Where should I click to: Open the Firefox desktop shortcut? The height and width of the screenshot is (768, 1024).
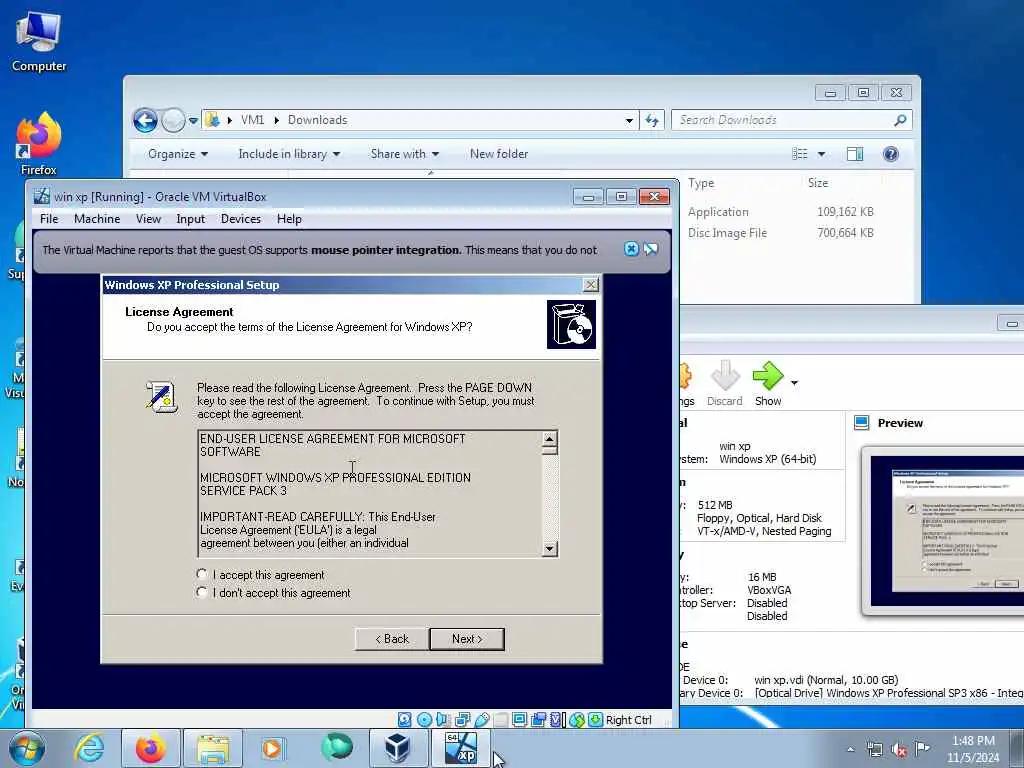pyautogui.click(x=39, y=144)
